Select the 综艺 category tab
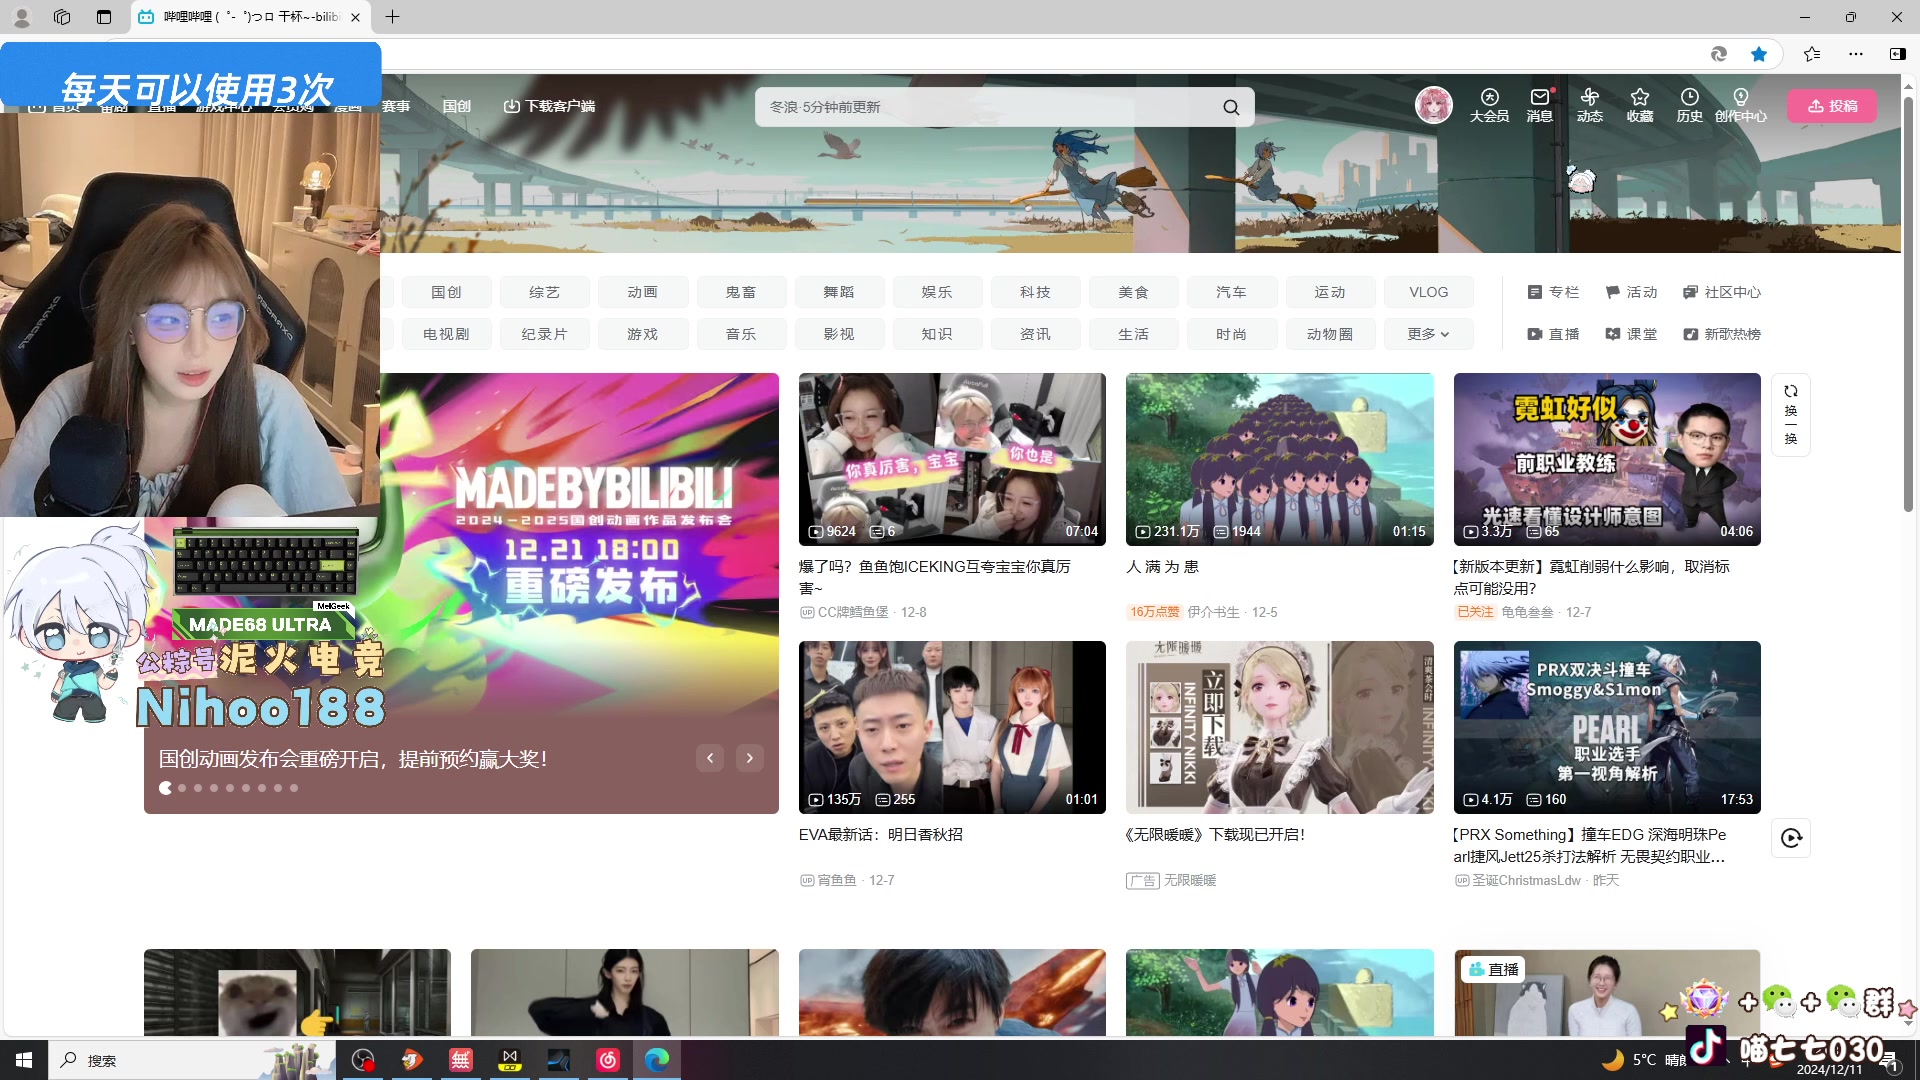The height and width of the screenshot is (1080, 1920). [x=544, y=292]
